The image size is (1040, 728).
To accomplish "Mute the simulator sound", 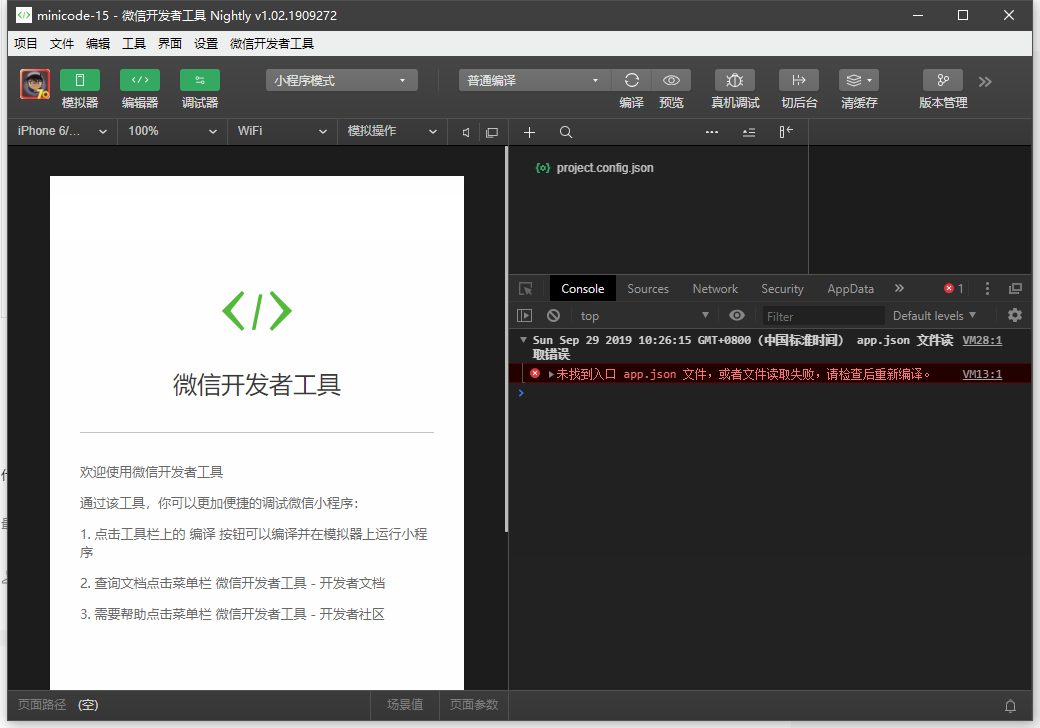I will (466, 133).
